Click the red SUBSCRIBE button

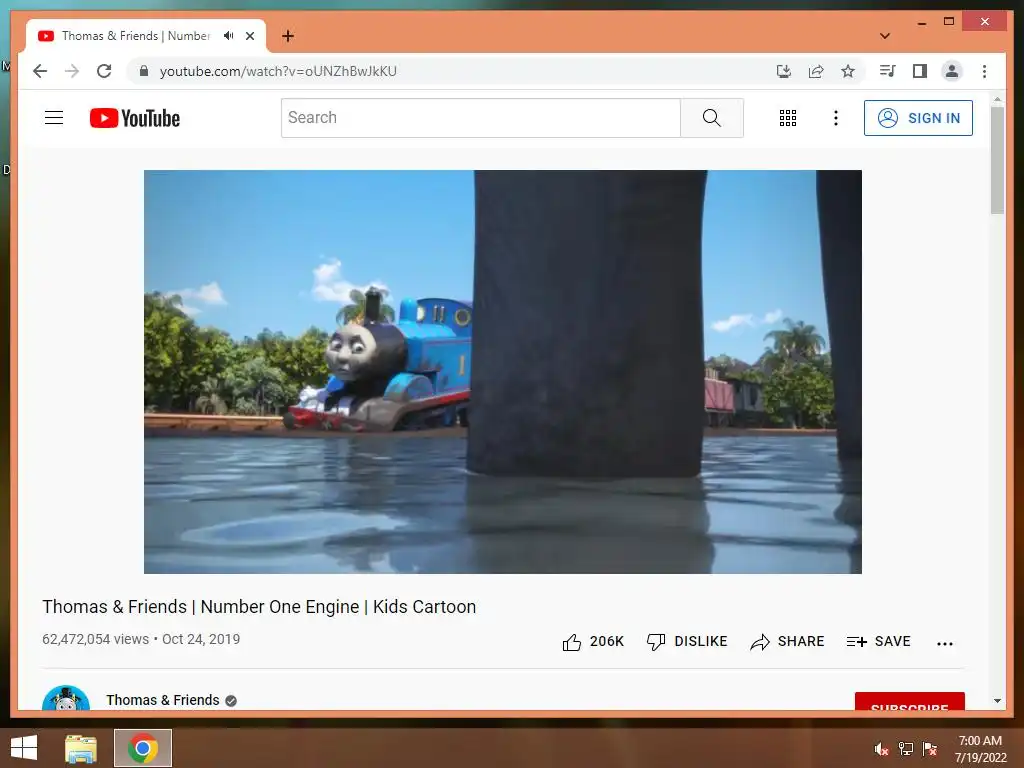pyautogui.click(x=909, y=701)
